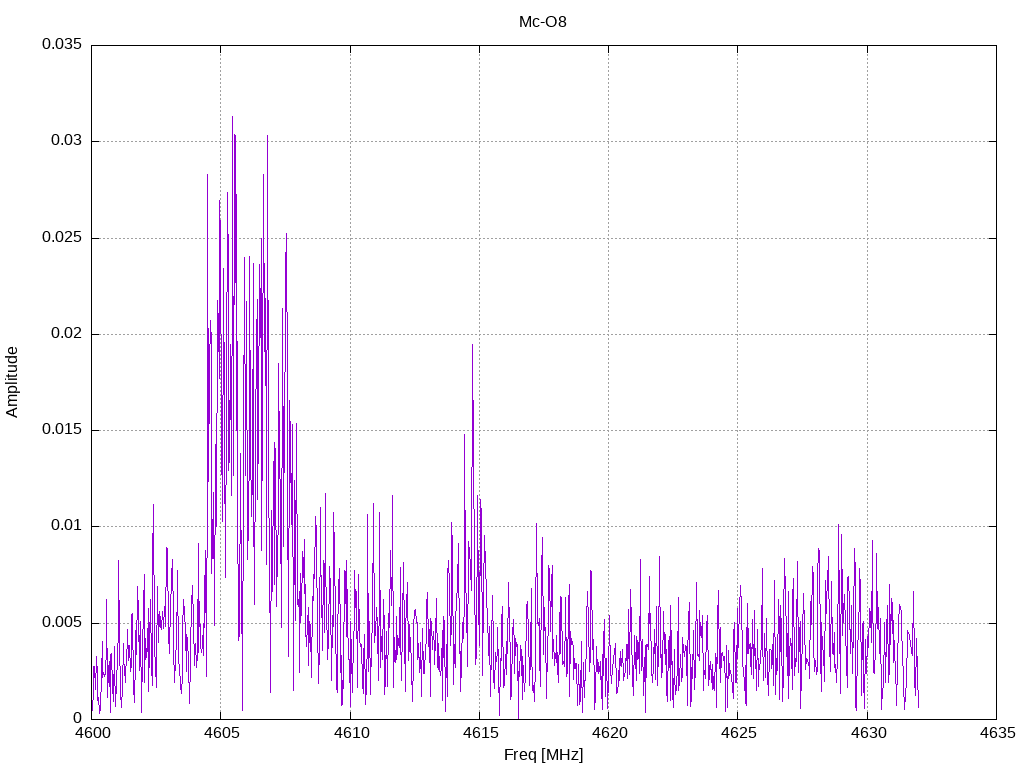This screenshot has height=768, width=1024.
Task: Click the tip of the tallest spectrum peak
Action: pos(232,116)
